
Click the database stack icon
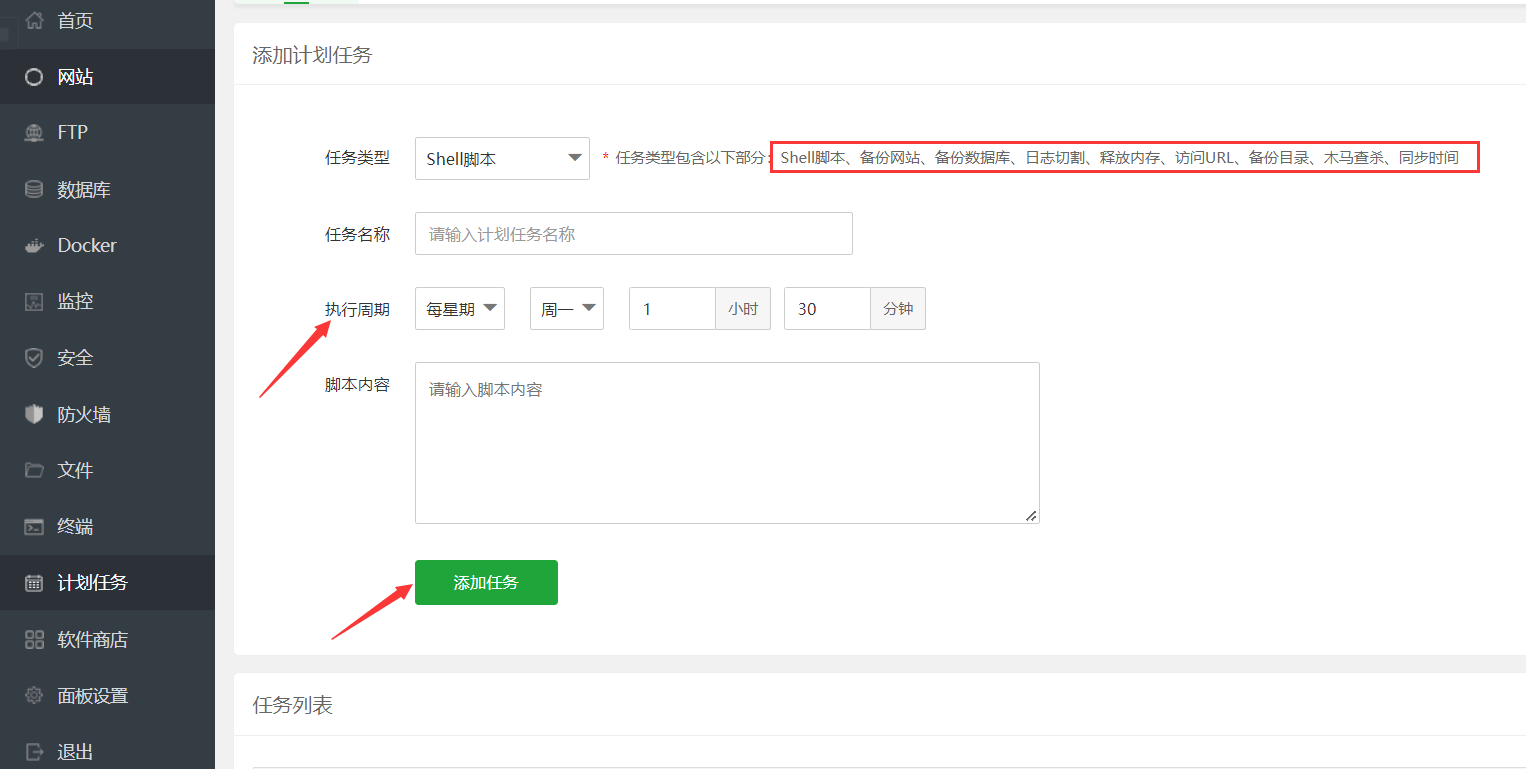(x=34, y=189)
